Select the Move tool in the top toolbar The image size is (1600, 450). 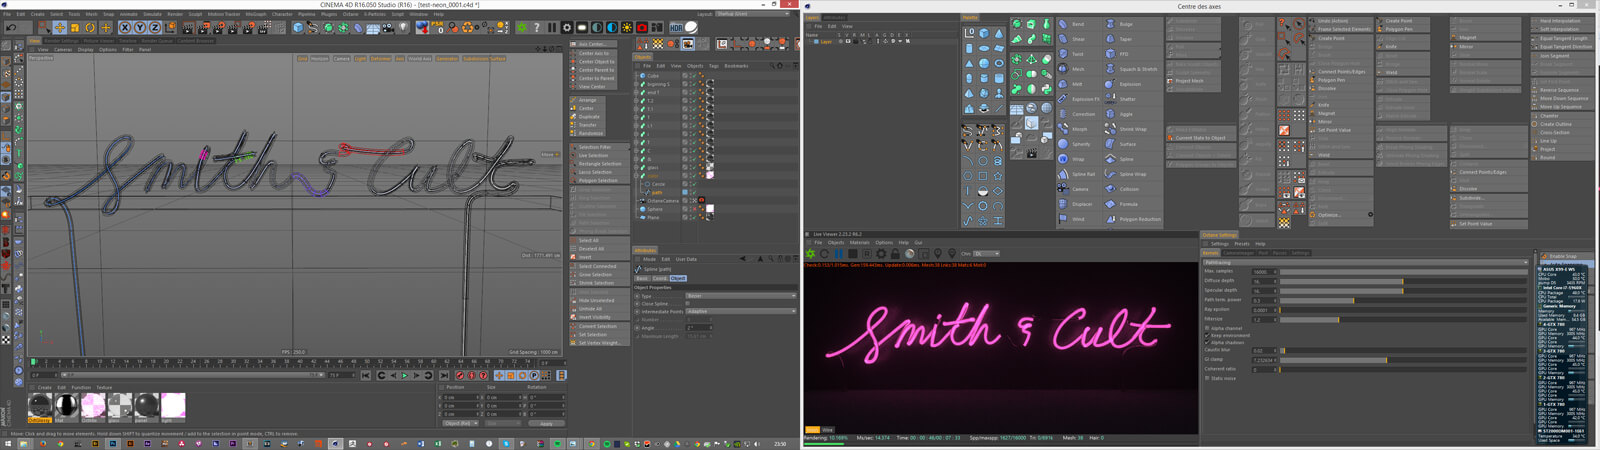click(x=60, y=27)
